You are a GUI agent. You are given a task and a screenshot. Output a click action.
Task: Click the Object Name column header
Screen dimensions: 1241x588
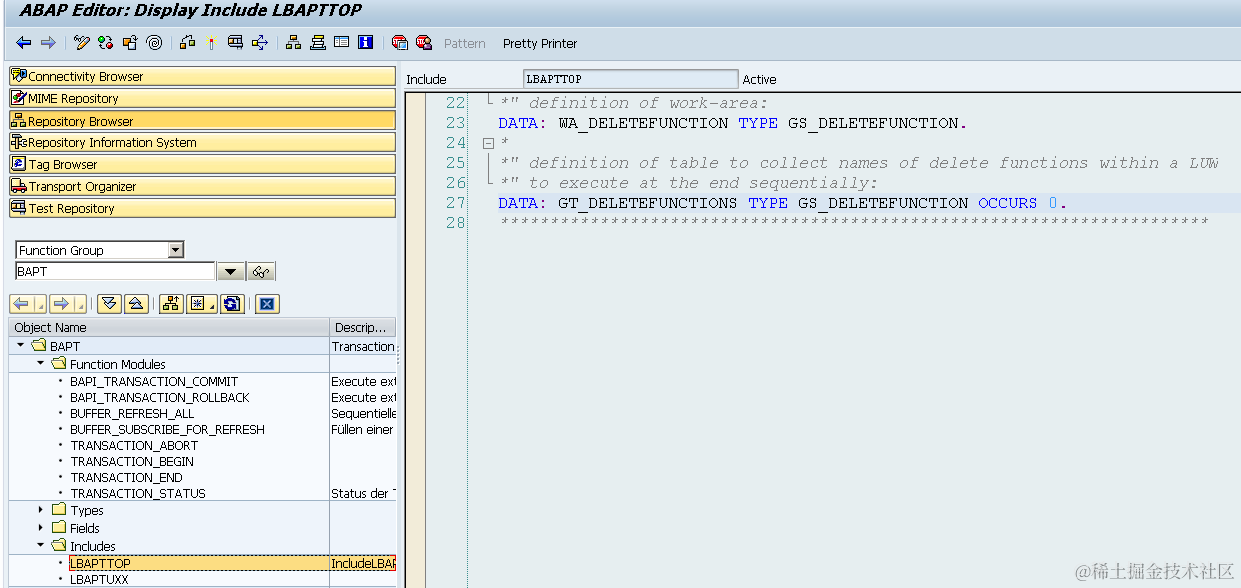click(x=169, y=327)
